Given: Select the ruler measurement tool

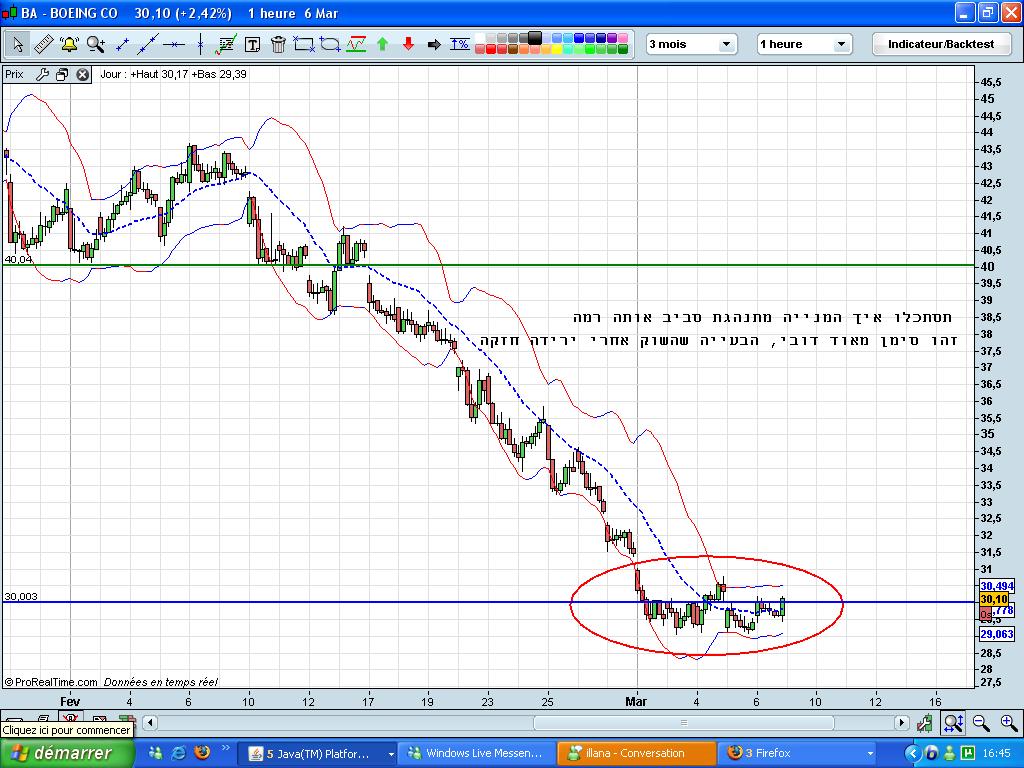Looking at the screenshot, I should click(x=43, y=44).
